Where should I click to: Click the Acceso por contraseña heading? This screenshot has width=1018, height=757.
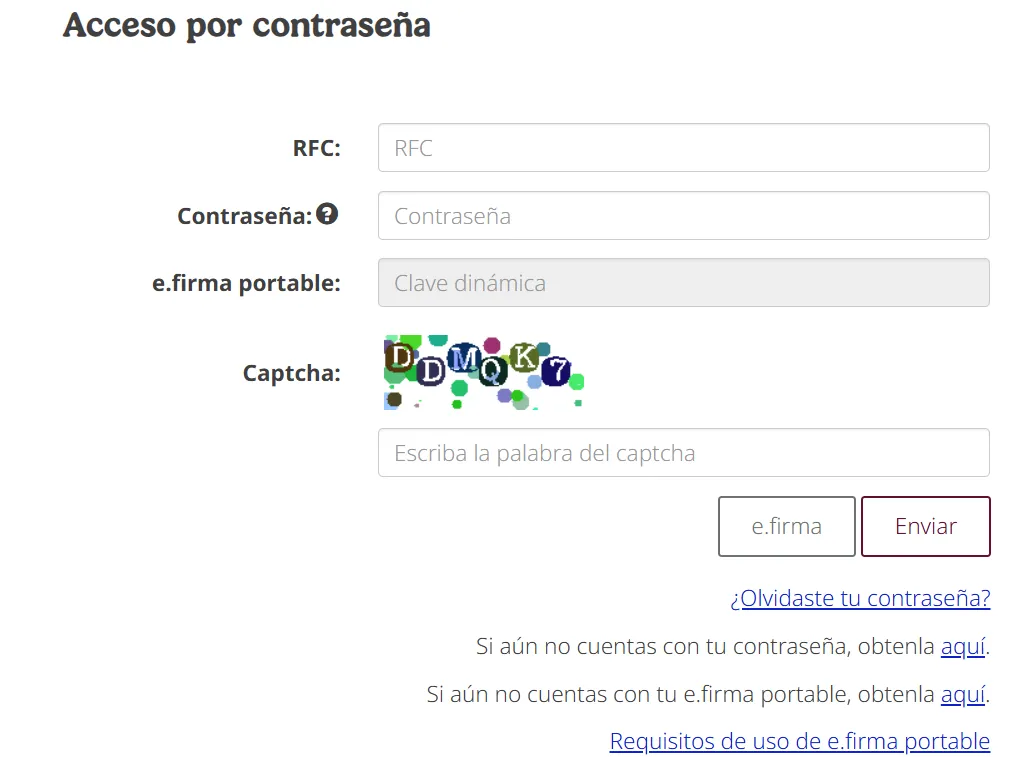(x=247, y=25)
